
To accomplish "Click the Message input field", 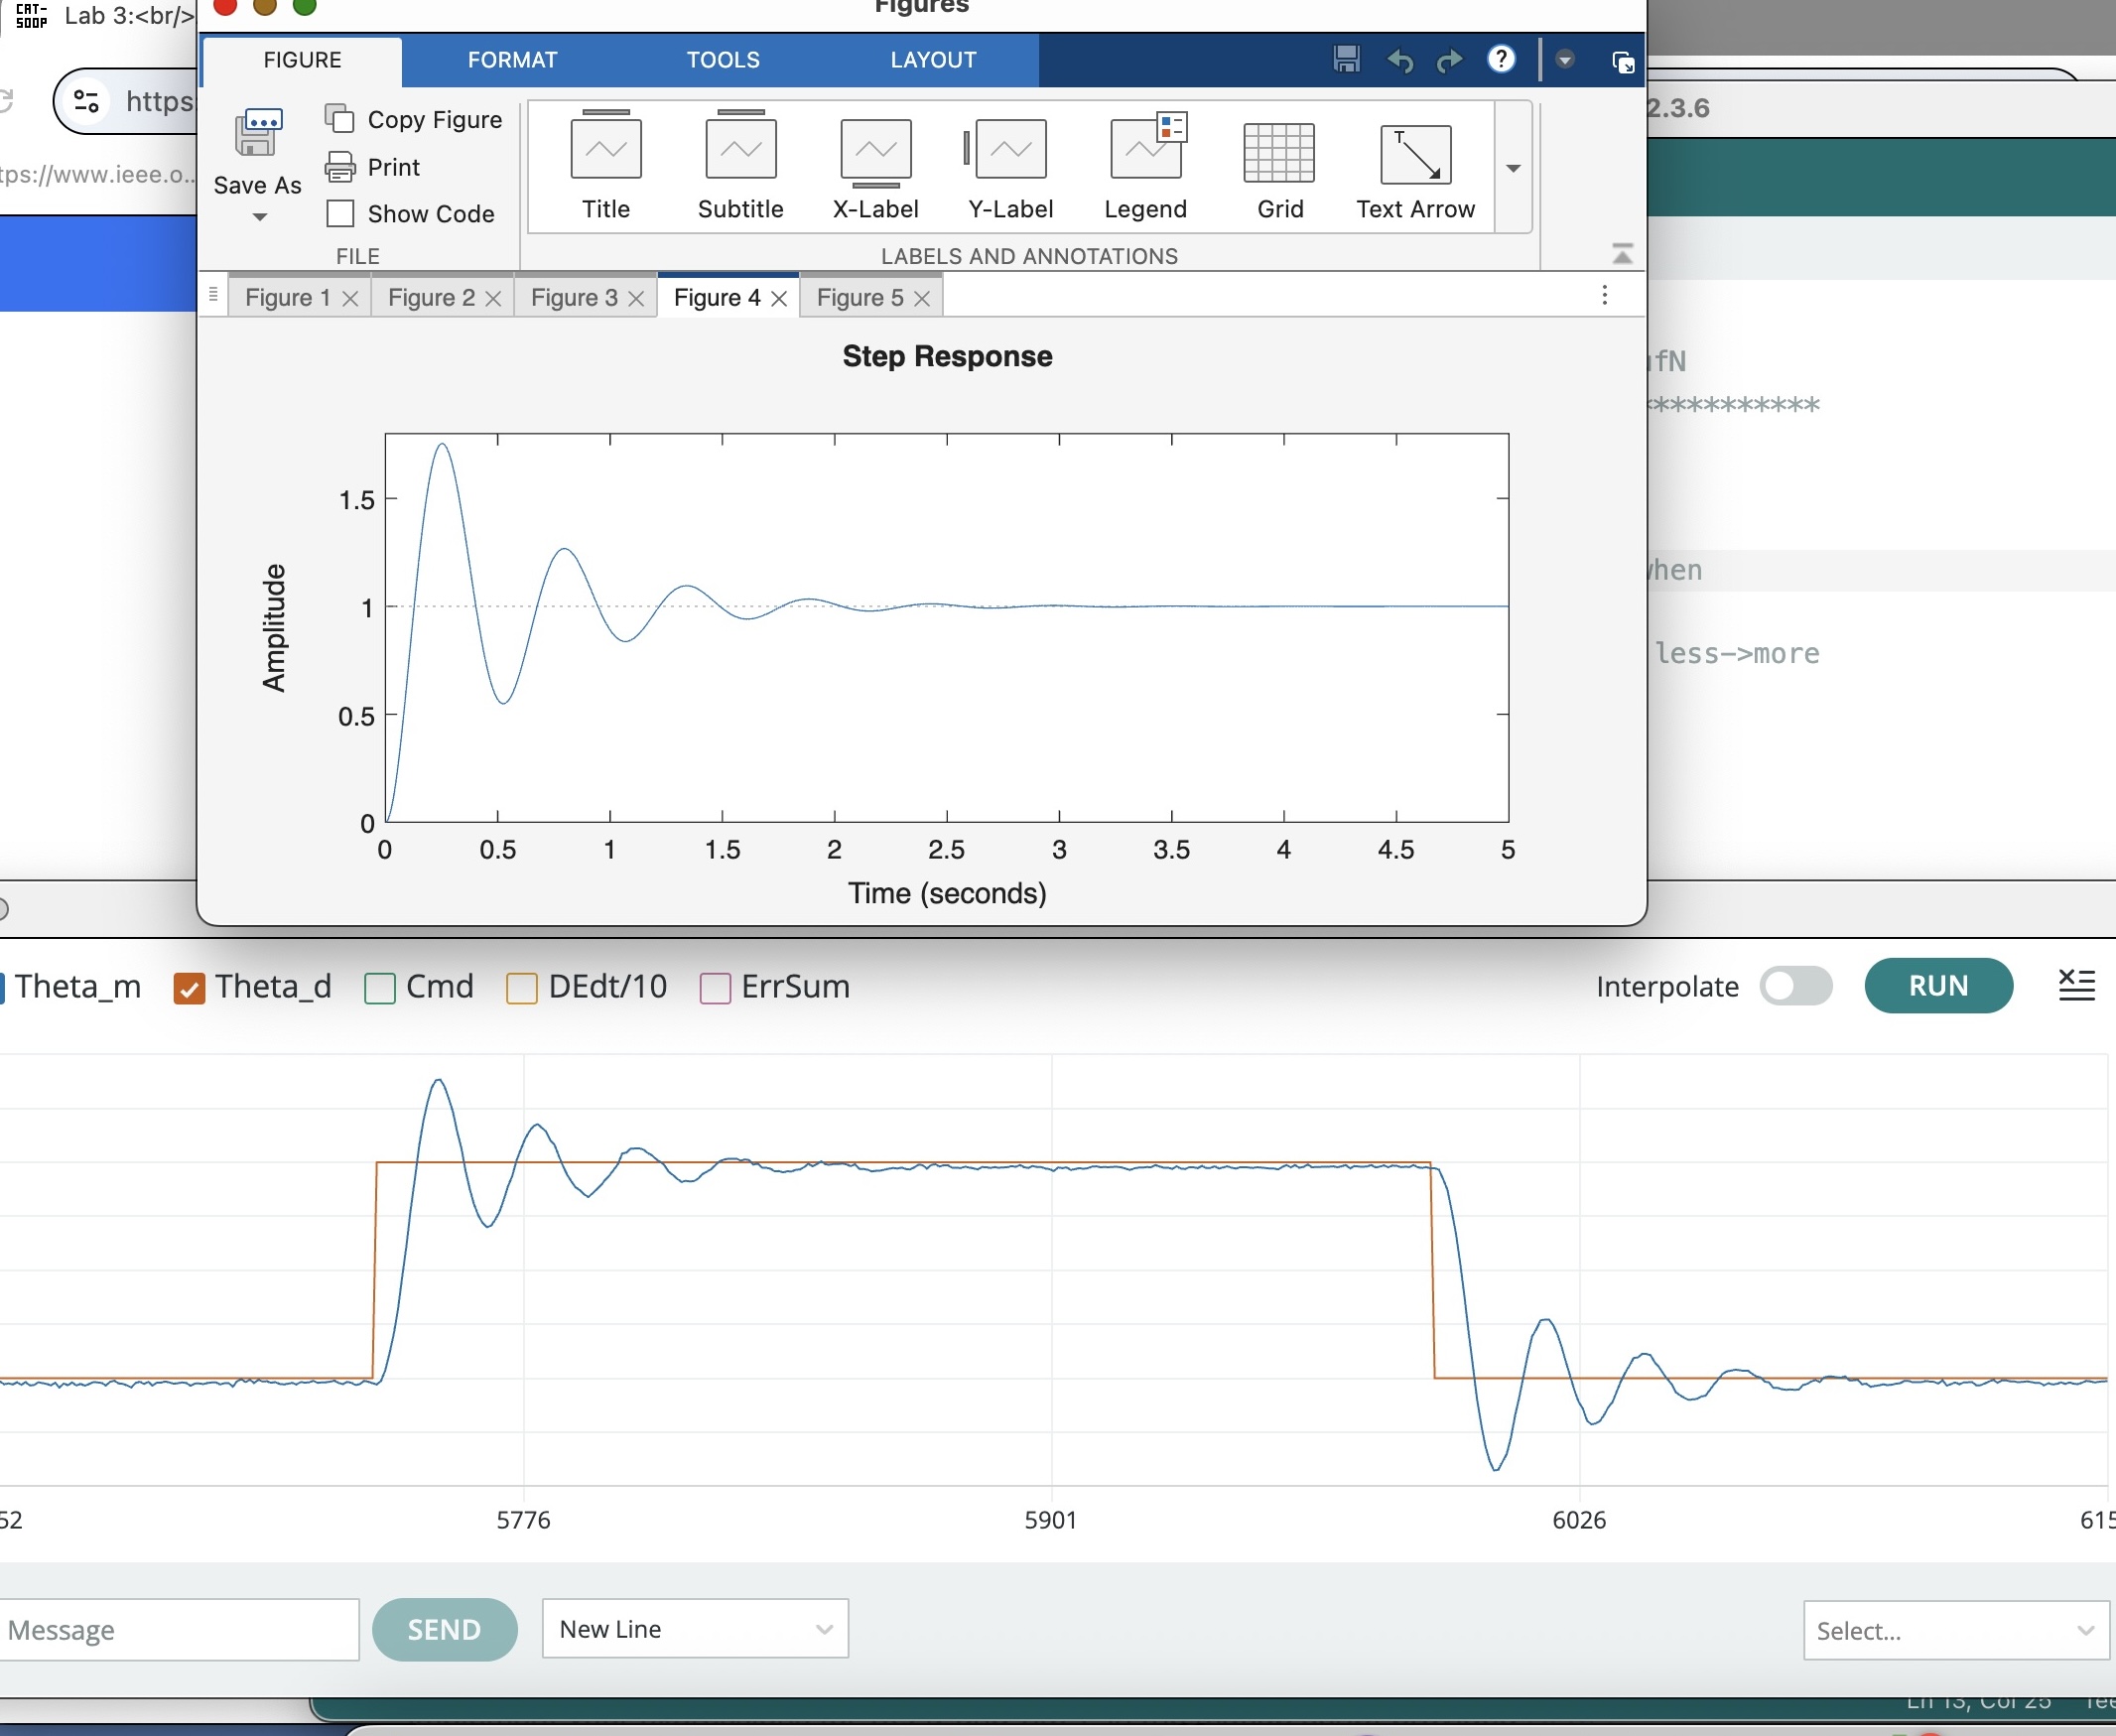I will (178, 1630).
